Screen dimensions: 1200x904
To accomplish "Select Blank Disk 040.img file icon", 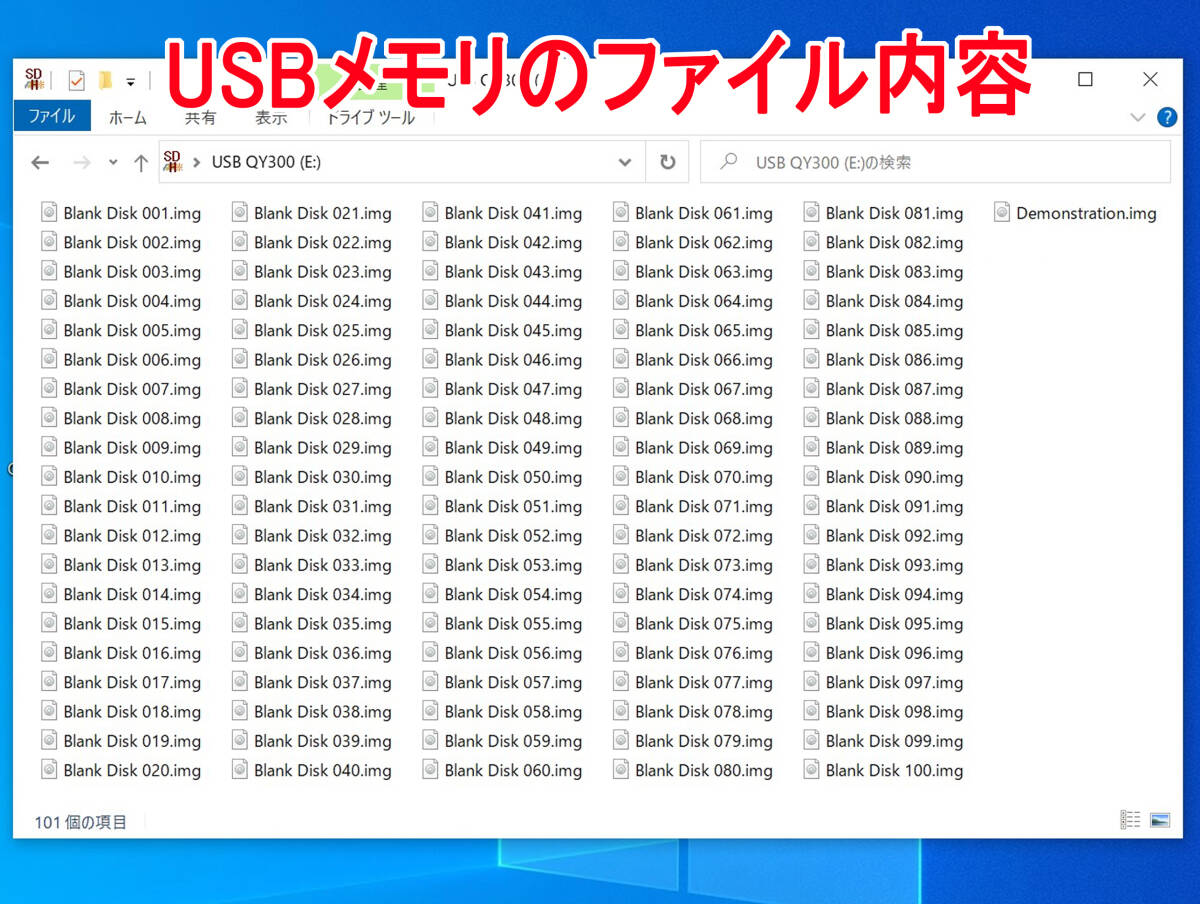I will [x=240, y=769].
